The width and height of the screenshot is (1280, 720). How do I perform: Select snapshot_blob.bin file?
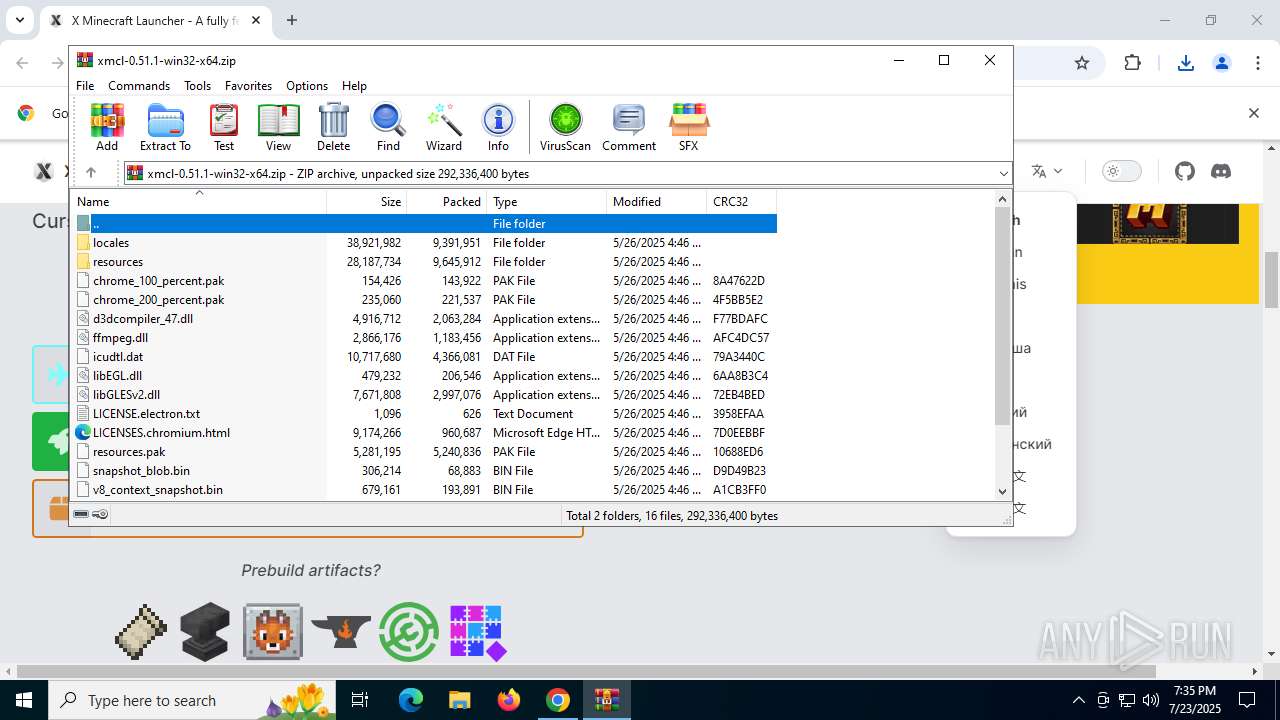424,471
